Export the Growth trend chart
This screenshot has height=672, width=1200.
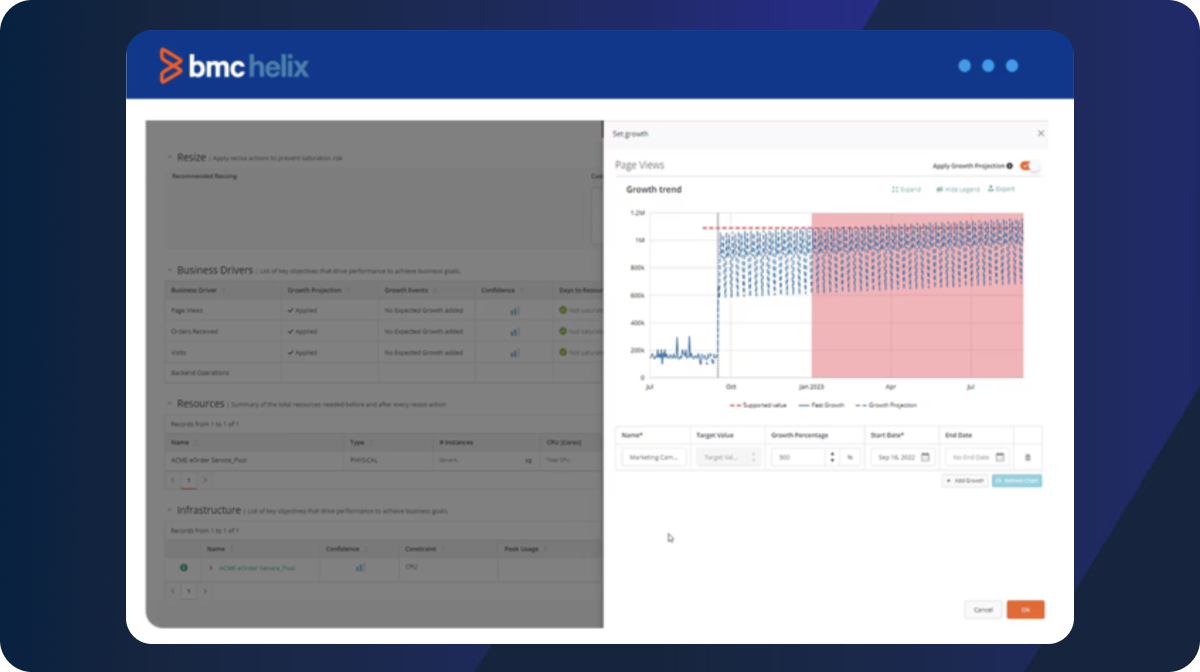[x=1001, y=189]
